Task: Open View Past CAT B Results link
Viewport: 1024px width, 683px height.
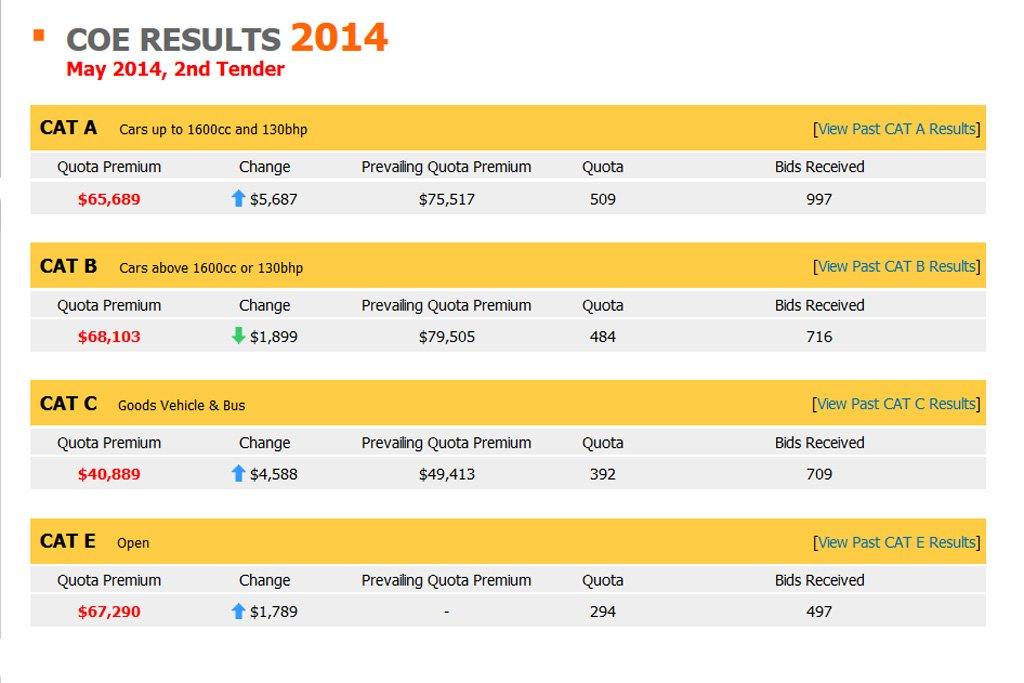Action: 897,266
